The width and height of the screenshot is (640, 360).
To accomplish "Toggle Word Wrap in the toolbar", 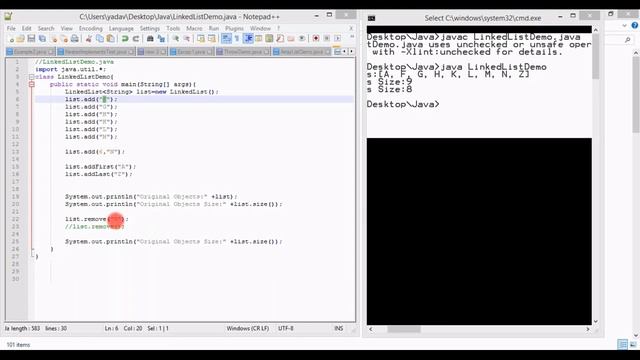I will 226,39.
